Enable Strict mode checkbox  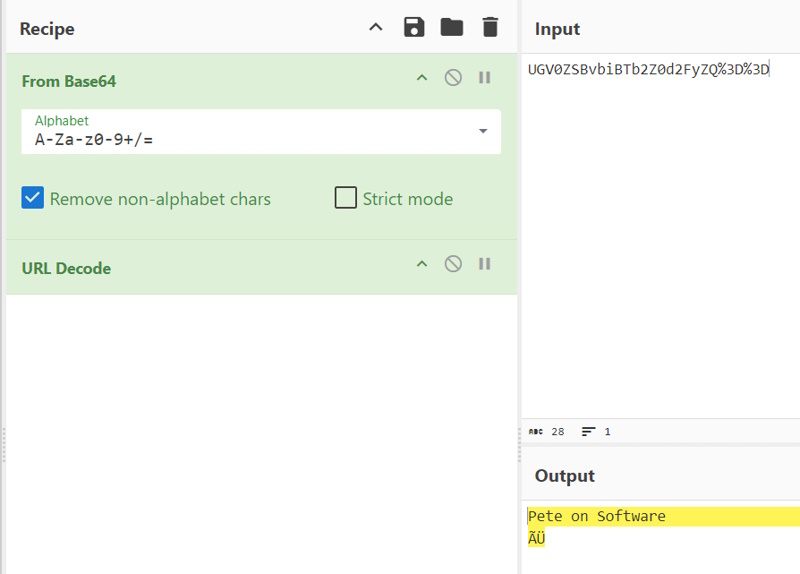click(x=345, y=198)
